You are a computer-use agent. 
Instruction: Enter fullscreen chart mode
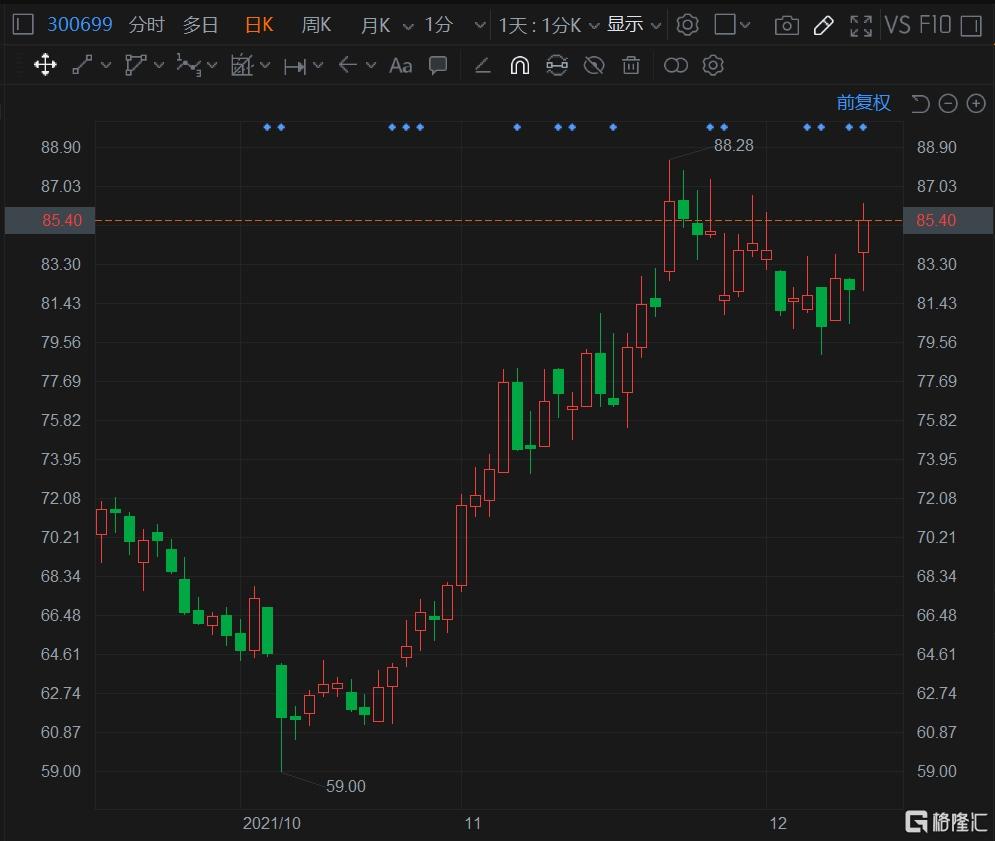(860, 25)
